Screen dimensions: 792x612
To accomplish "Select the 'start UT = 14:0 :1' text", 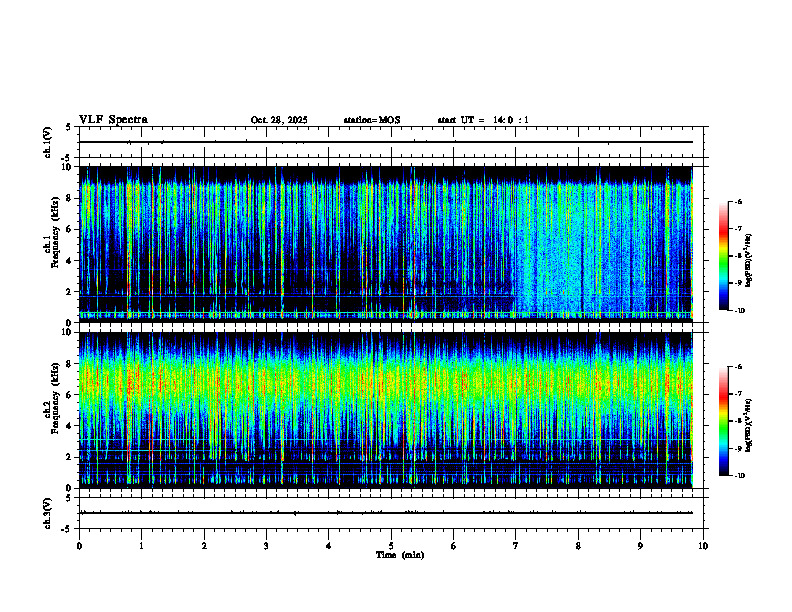I will point(483,120).
